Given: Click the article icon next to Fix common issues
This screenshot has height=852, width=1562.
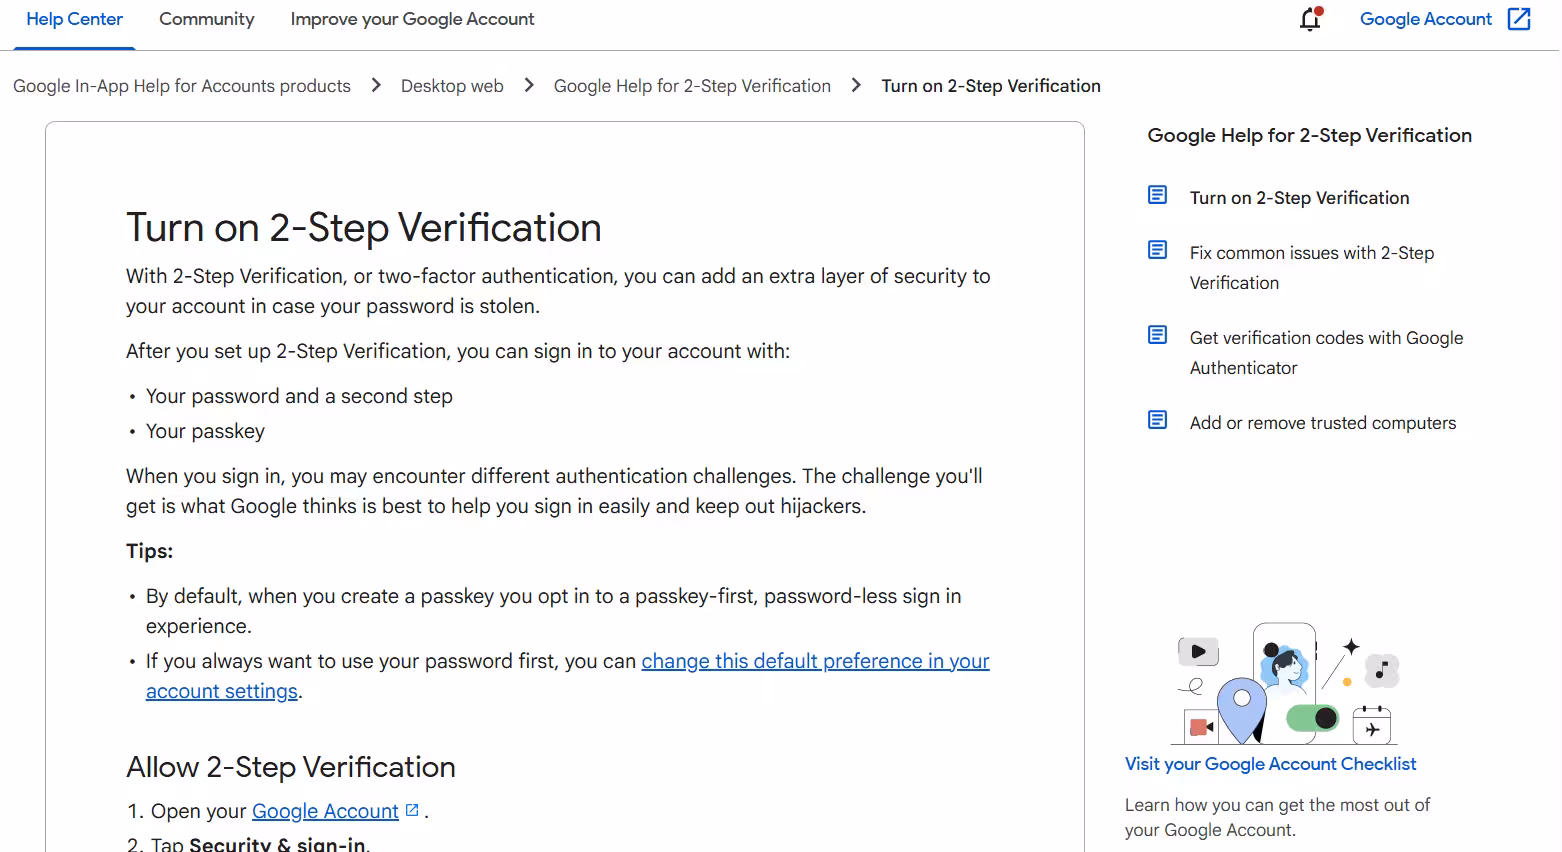Looking at the screenshot, I should tap(1157, 250).
